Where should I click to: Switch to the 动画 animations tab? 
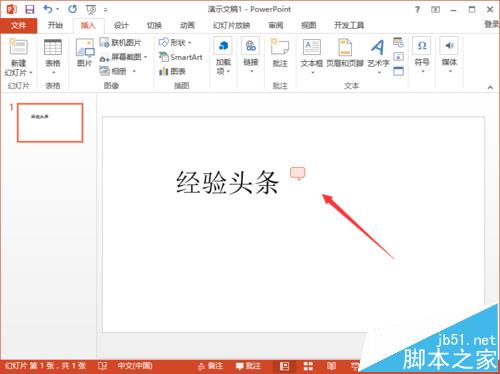pyautogui.click(x=187, y=25)
